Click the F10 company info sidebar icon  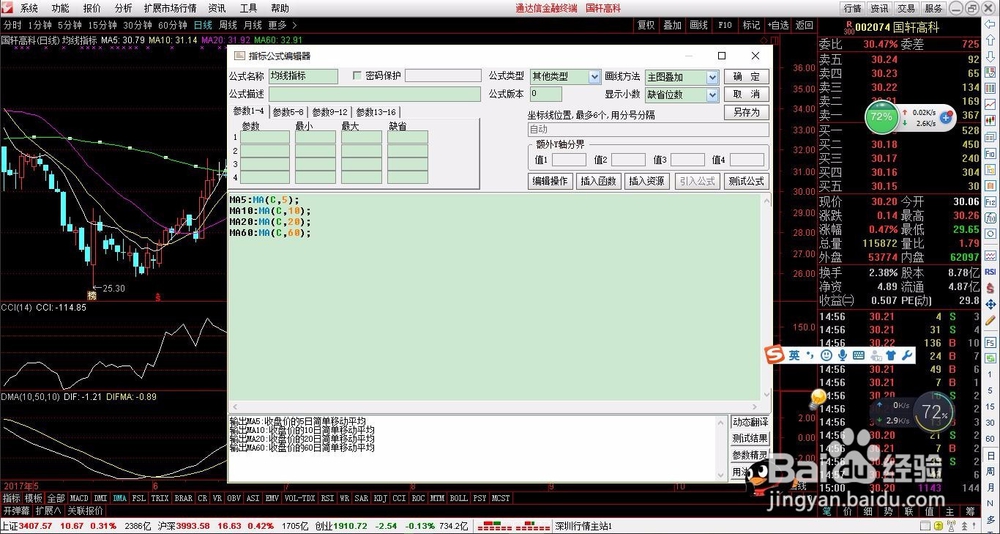[990, 154]
